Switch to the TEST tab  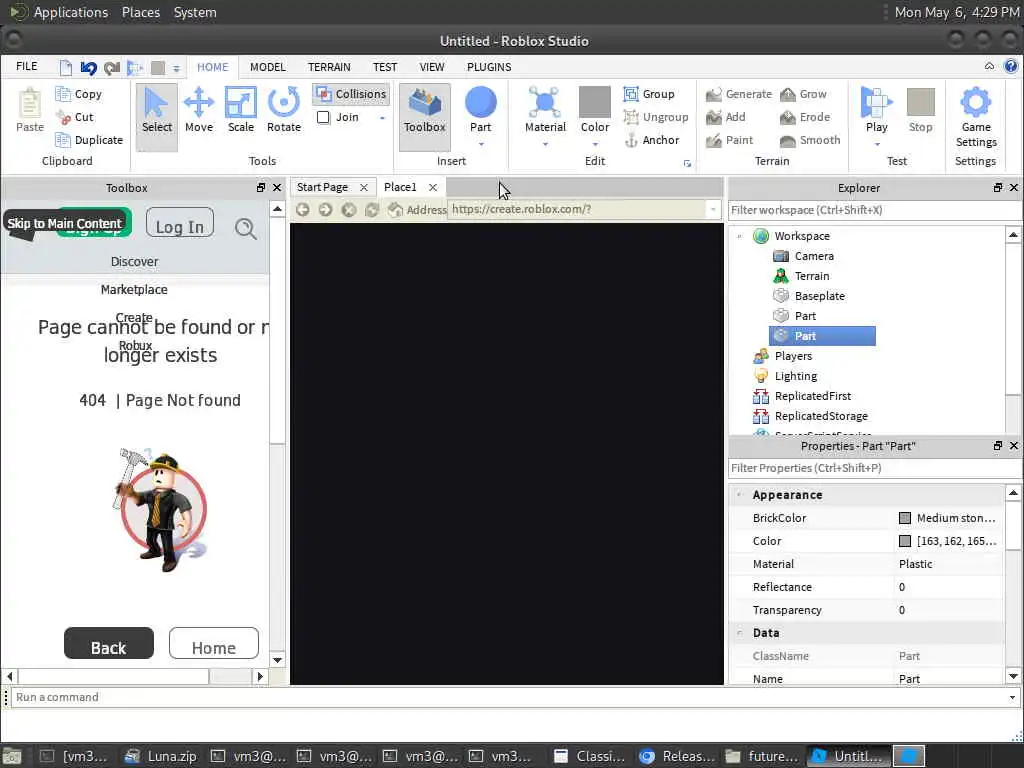pos(385,67)
